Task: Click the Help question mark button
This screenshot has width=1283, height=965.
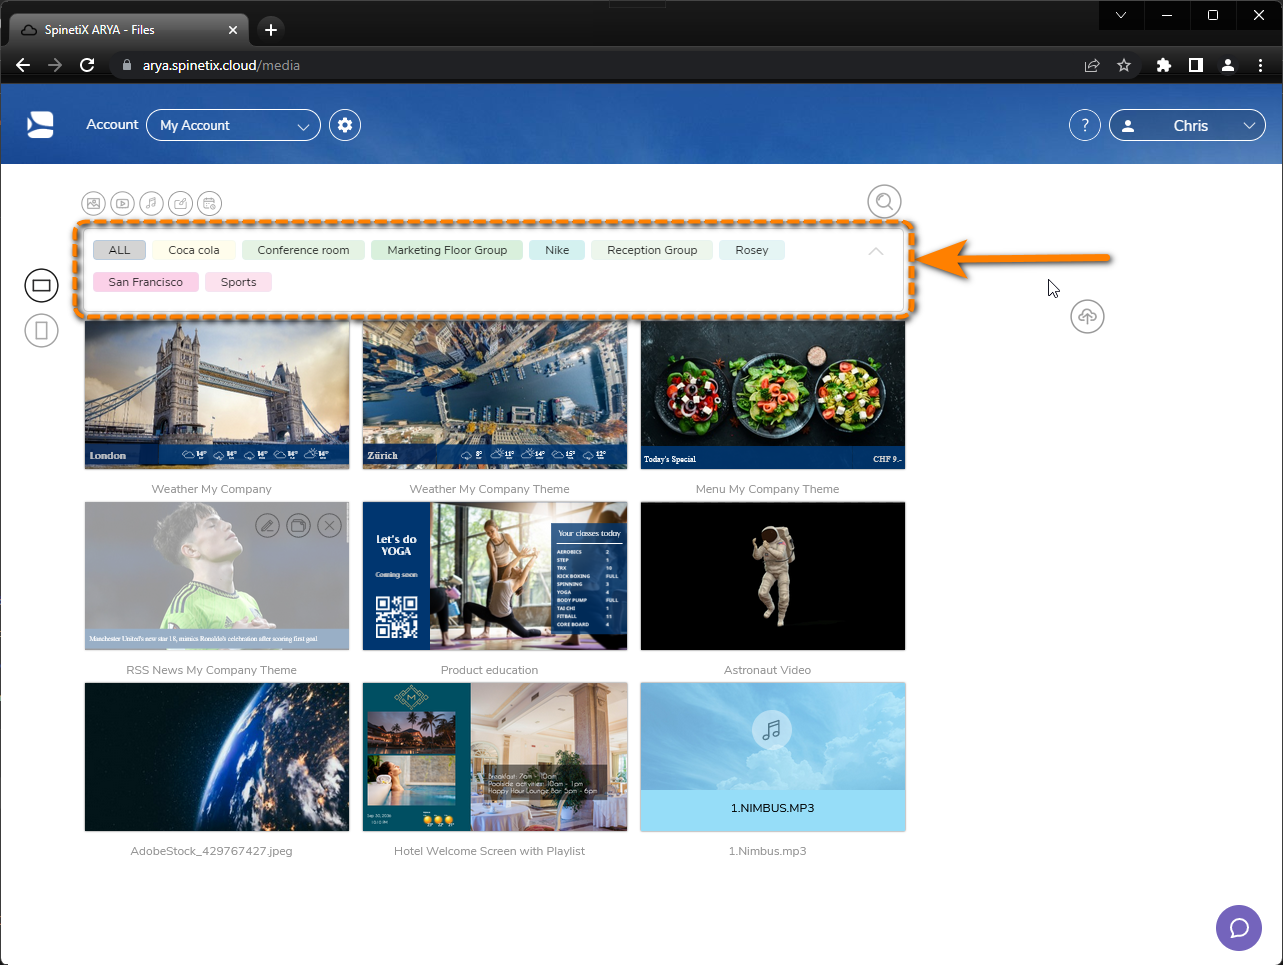Action: (x=1084, y=125)
